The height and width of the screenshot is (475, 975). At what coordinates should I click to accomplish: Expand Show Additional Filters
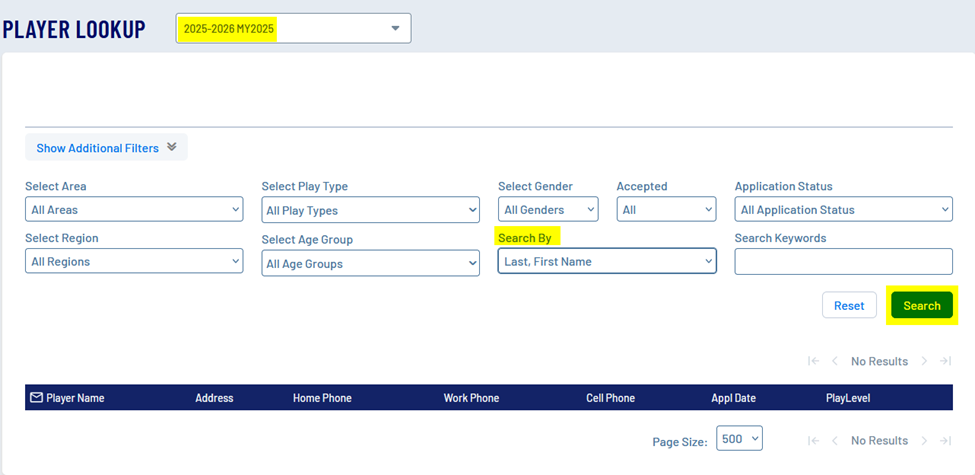106,148
